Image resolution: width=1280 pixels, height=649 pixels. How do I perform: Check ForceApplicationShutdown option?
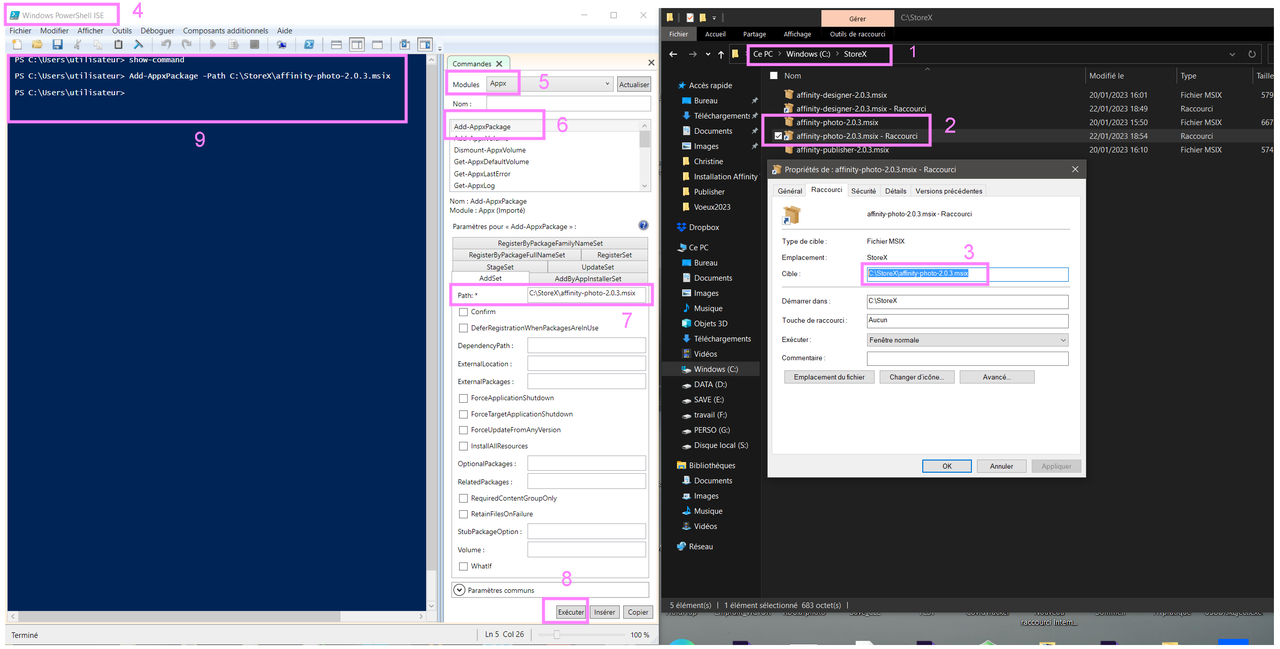pyautogui.click(x=464, y=398)
